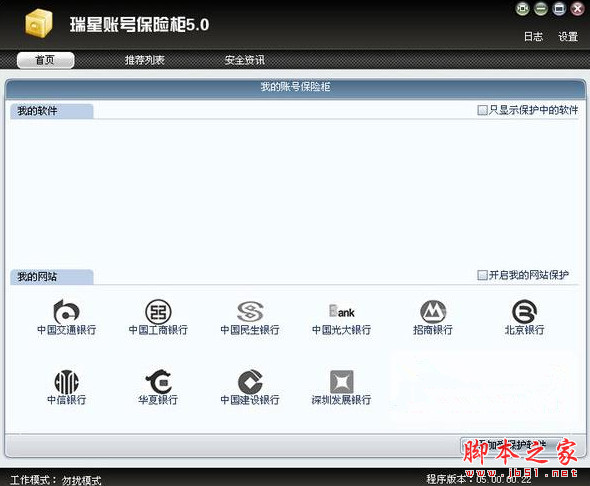The height and width of the screenshot is (486, 590).
Task: Click the yellow safe box logo
Action: tap(38, 24)
